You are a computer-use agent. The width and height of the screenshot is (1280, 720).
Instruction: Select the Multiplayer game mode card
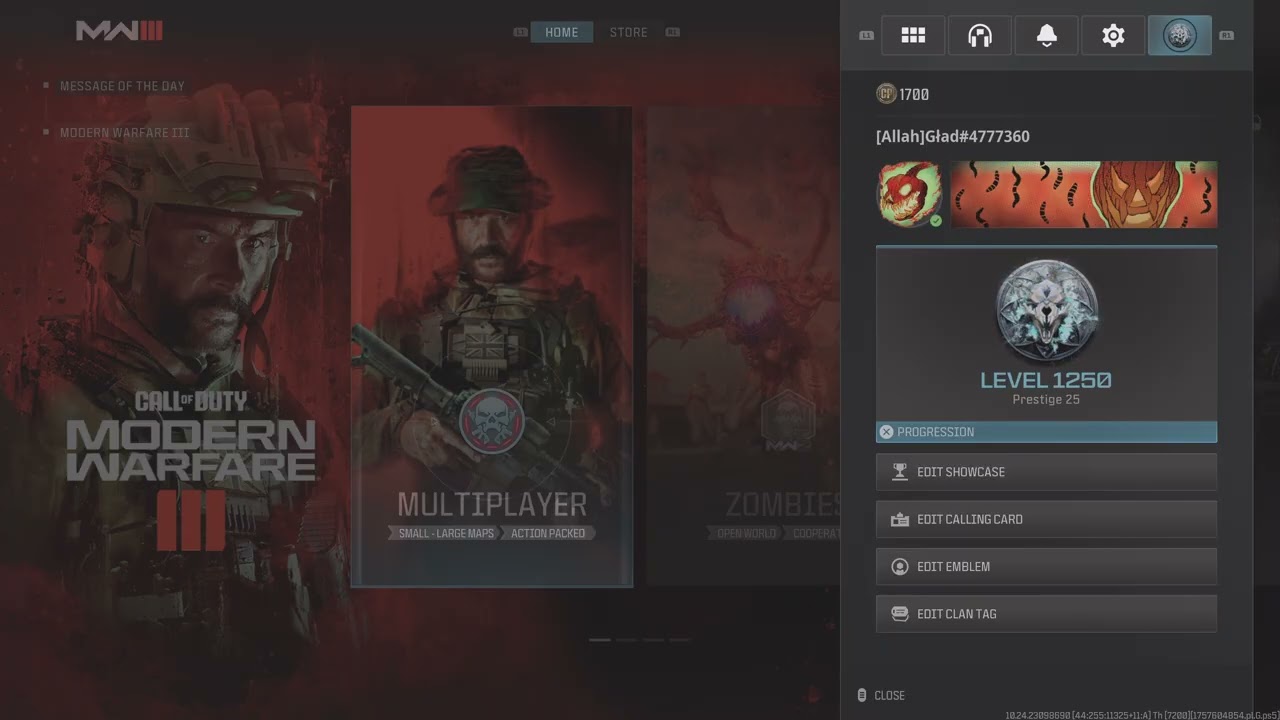[492, 346]
